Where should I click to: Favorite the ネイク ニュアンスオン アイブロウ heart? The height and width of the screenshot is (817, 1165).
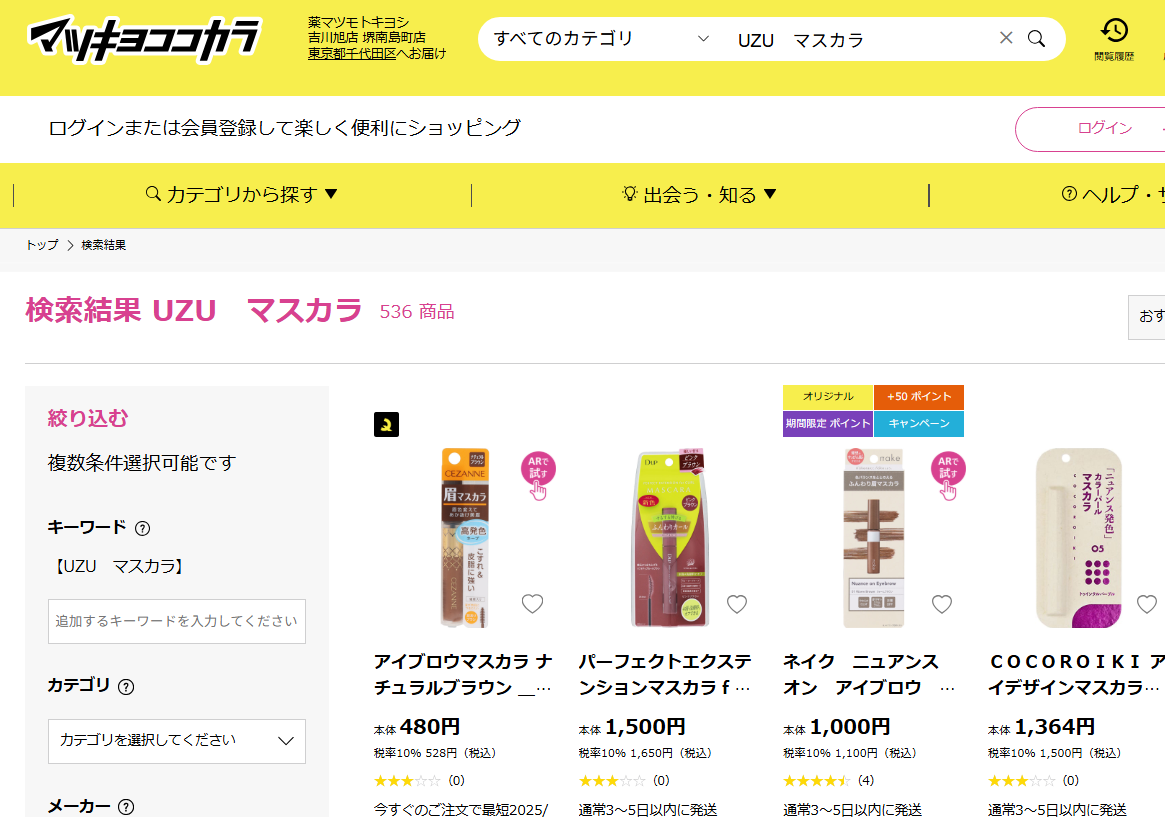(x=941, y=604)
